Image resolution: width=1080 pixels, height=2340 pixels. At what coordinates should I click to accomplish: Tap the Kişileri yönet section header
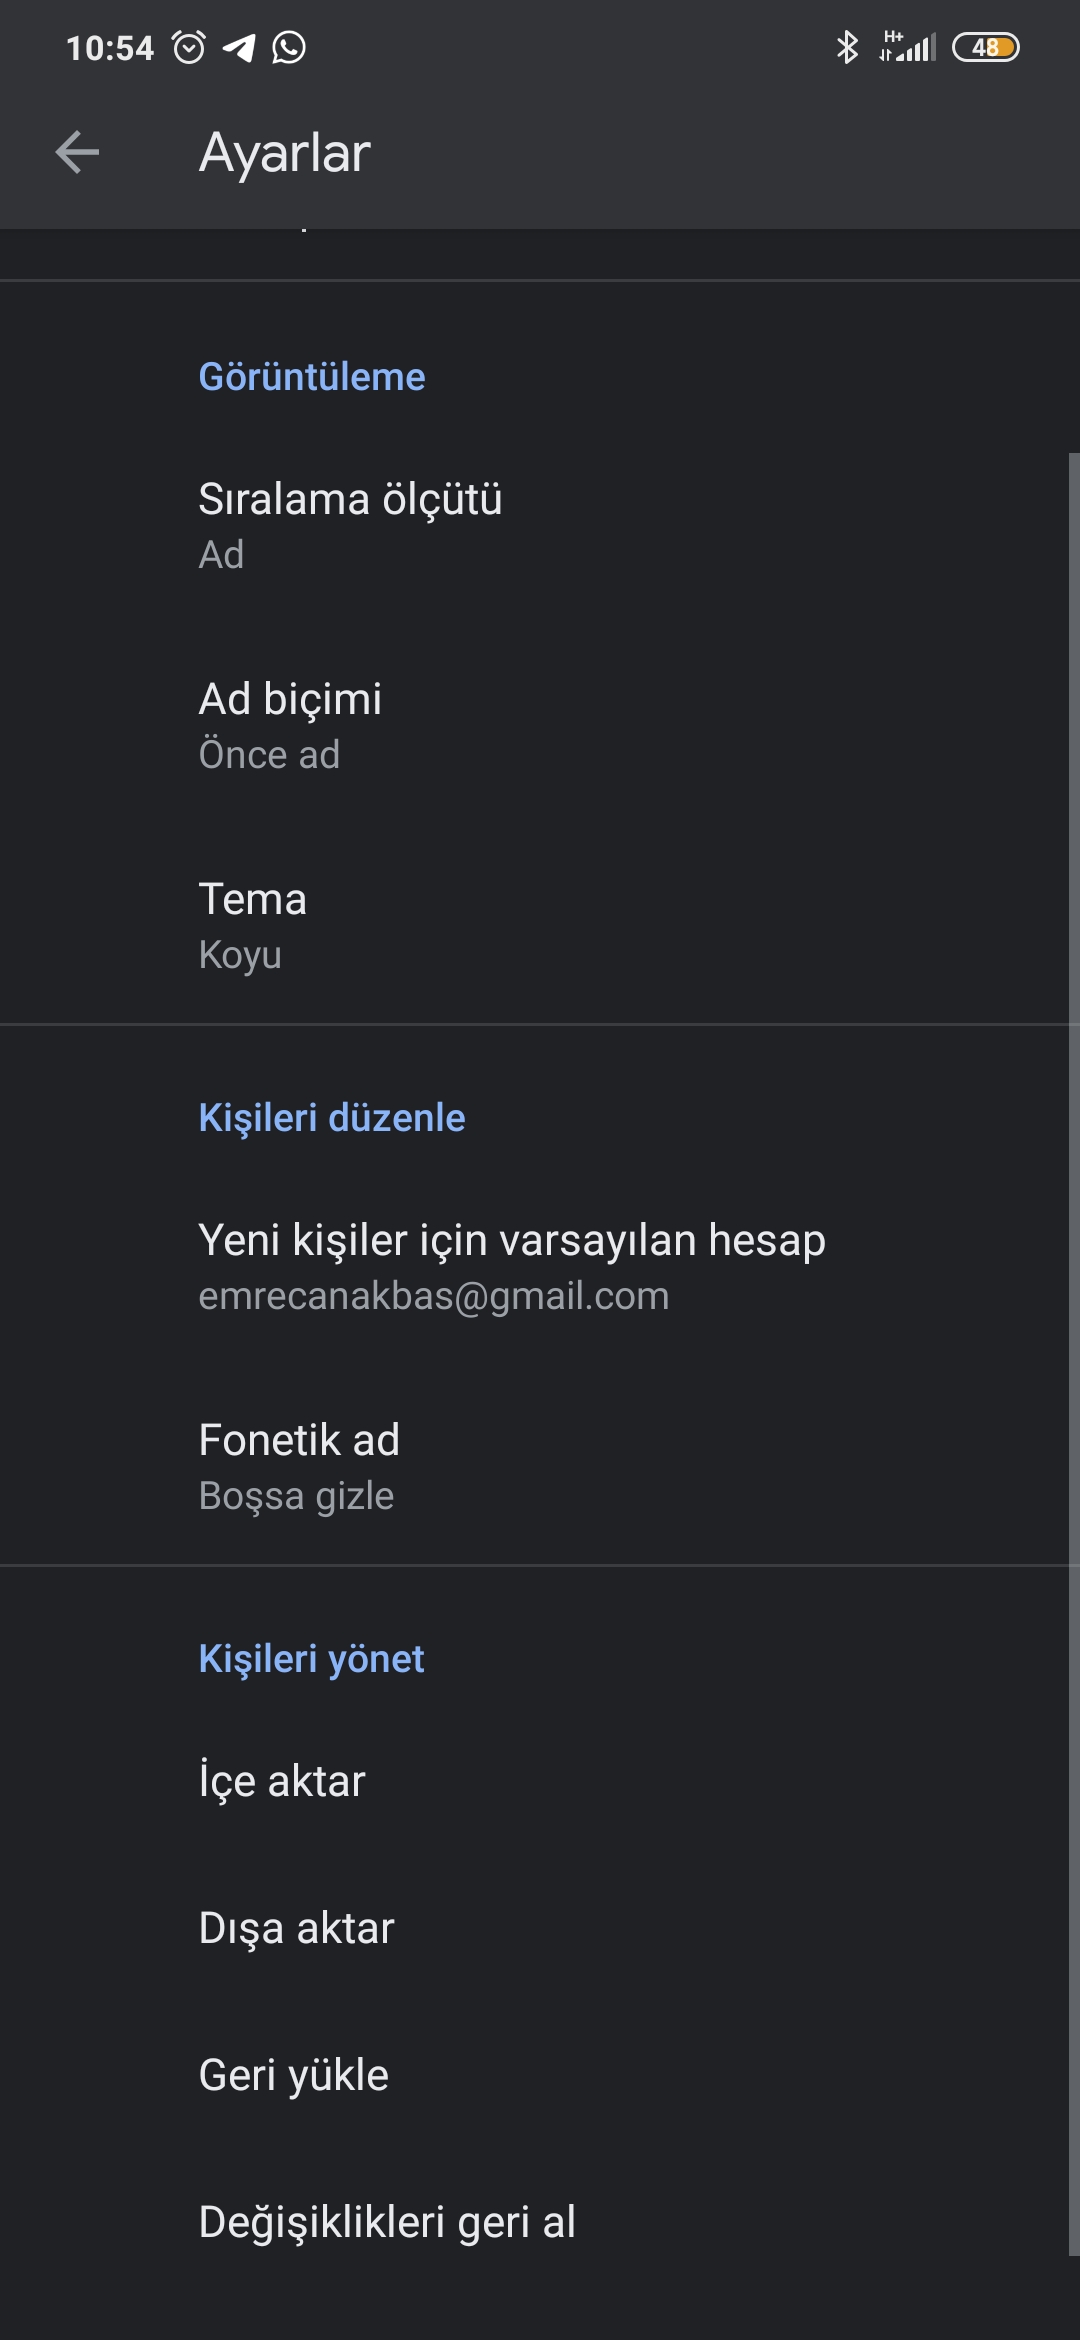312,1659
